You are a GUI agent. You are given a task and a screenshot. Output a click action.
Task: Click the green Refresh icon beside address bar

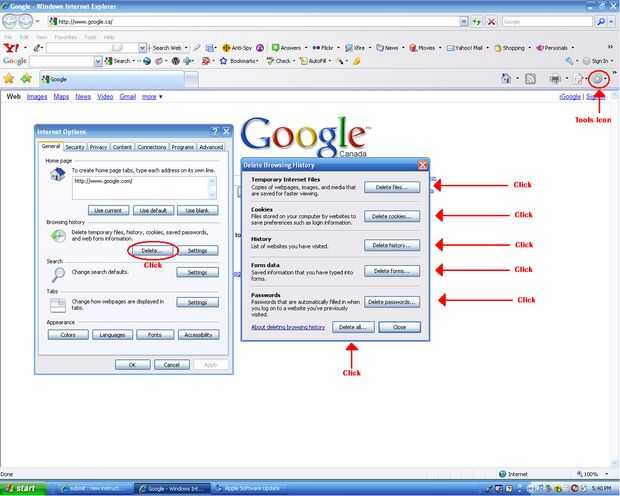477,21
